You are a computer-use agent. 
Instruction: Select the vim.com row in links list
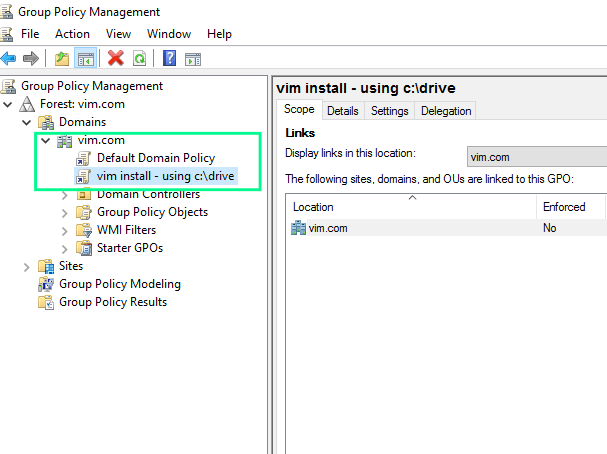327,228
